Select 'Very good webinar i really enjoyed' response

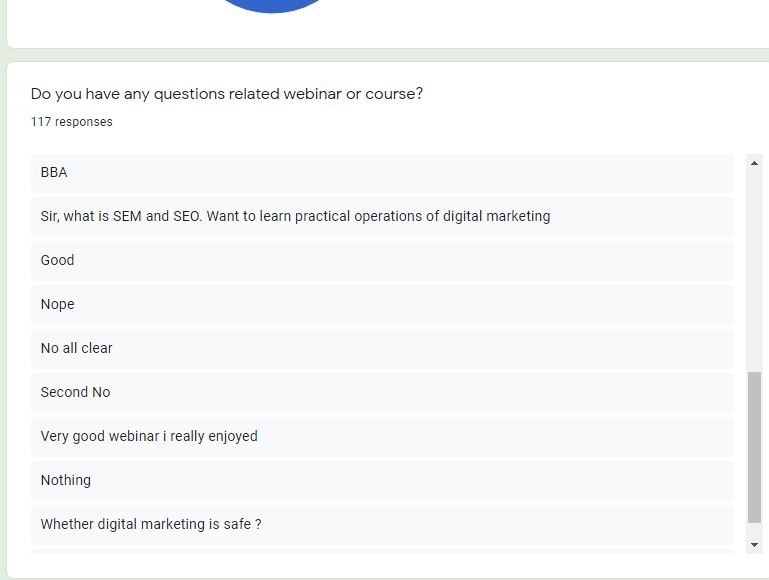(382, 436)
